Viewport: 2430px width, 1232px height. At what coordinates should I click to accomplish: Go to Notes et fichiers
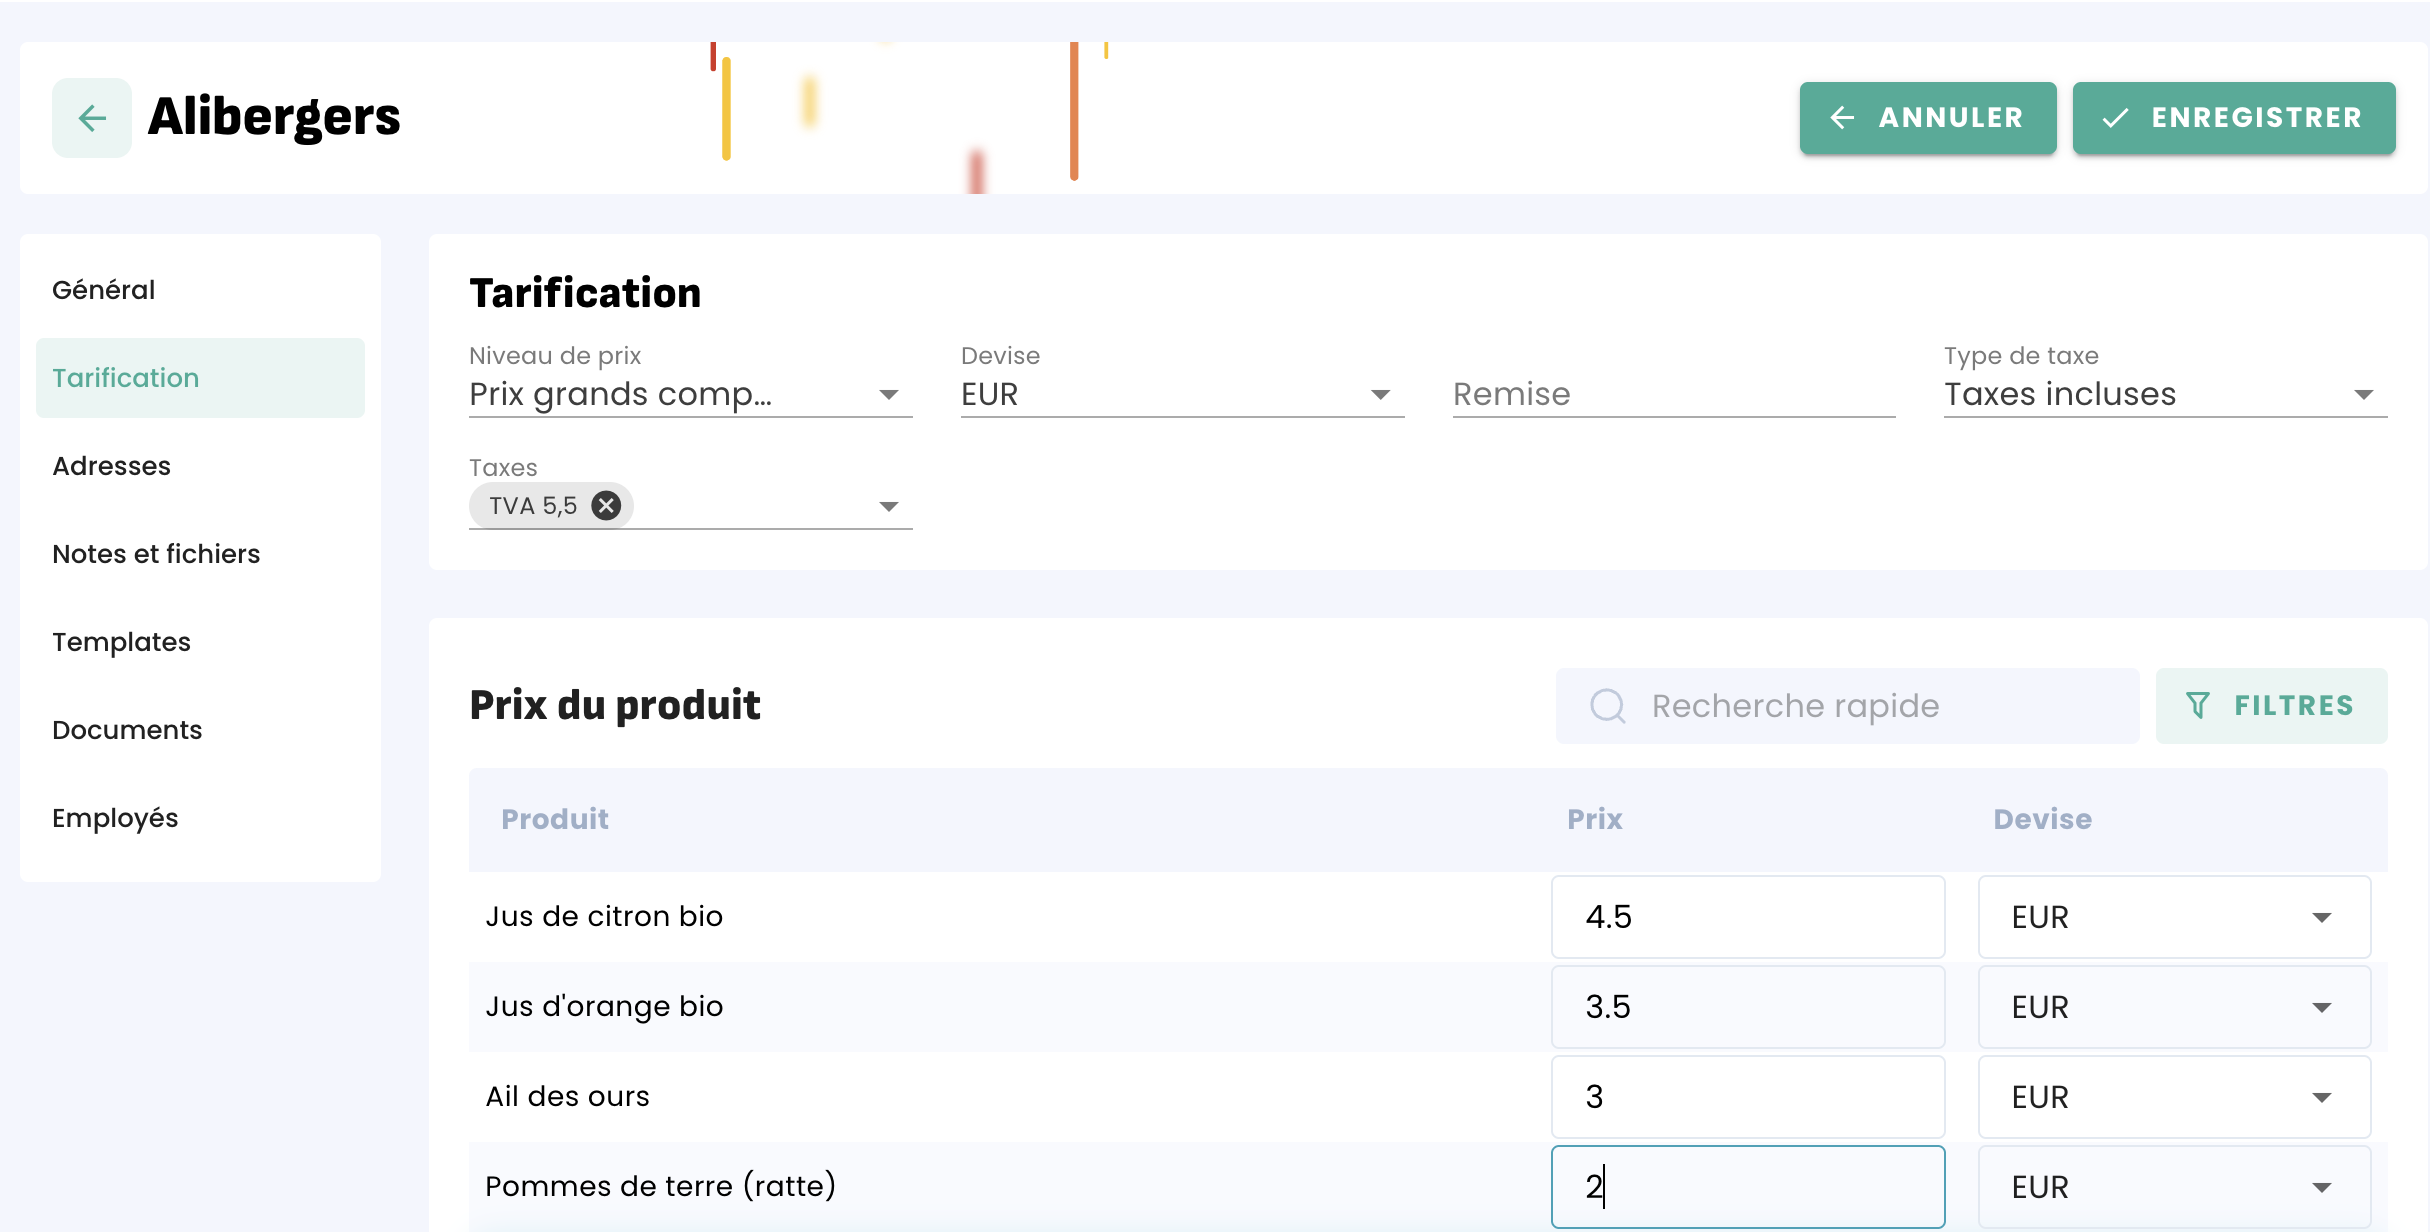[156, 554]
